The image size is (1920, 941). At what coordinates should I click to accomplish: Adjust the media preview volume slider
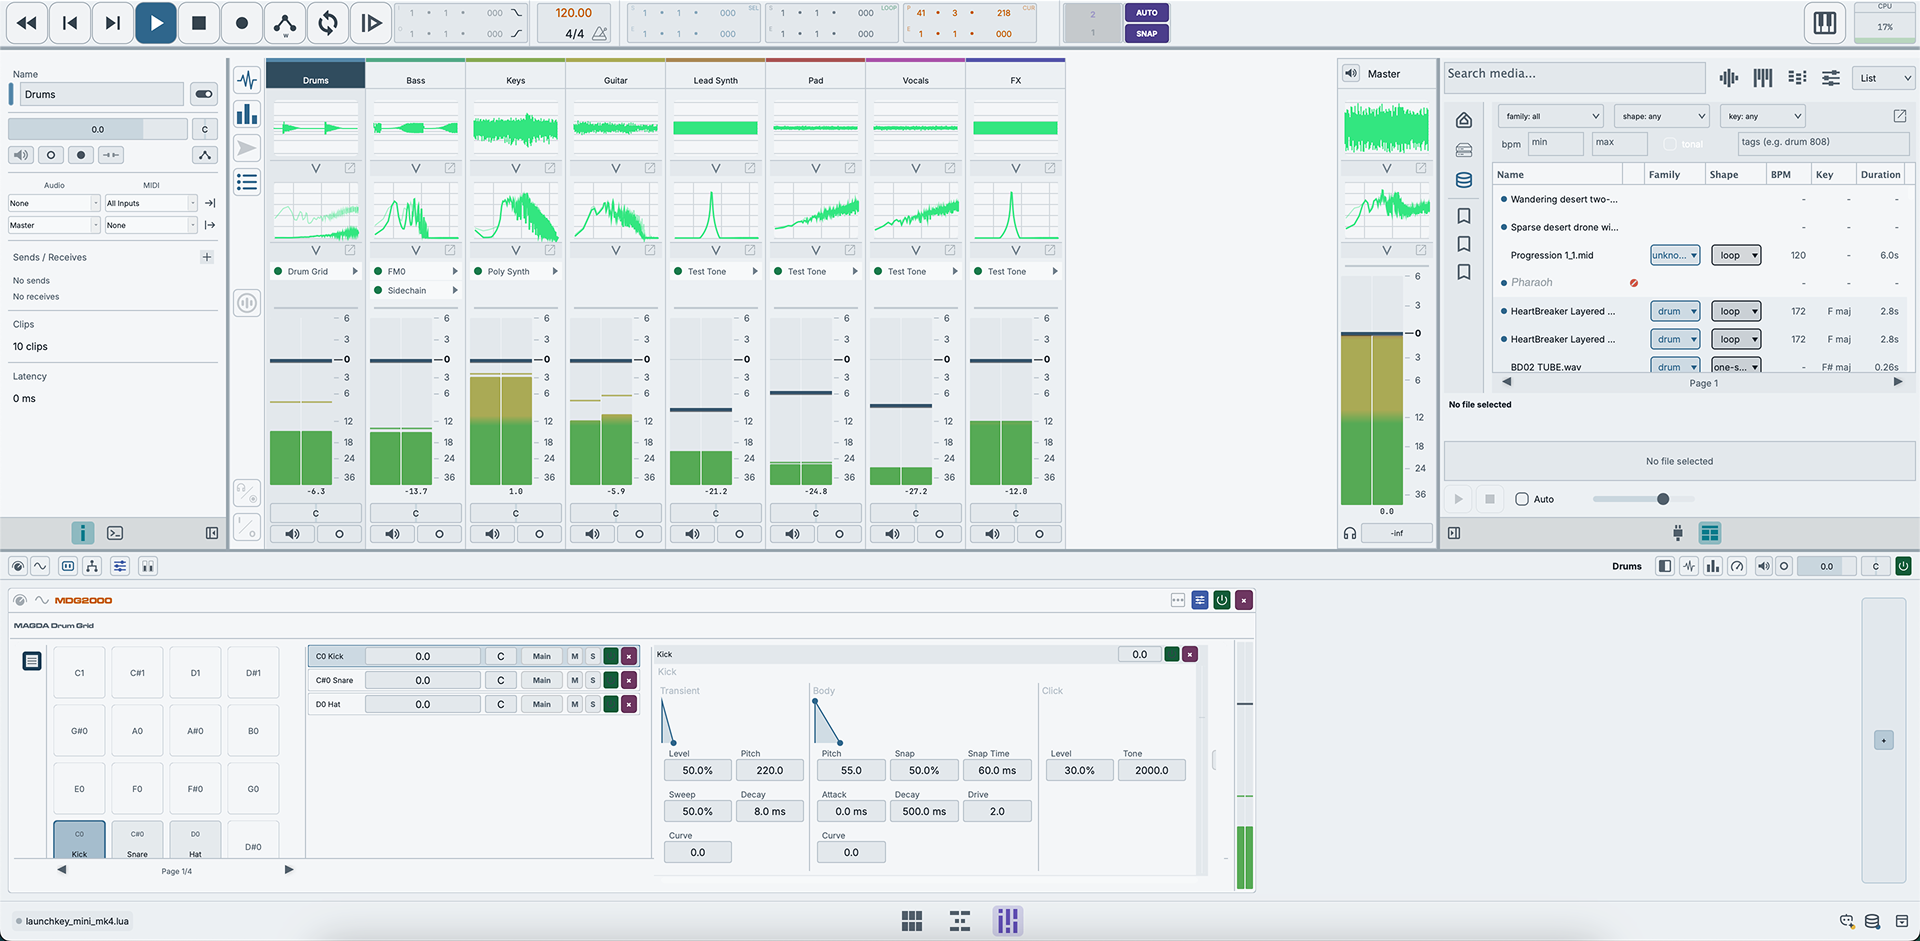1644,499
